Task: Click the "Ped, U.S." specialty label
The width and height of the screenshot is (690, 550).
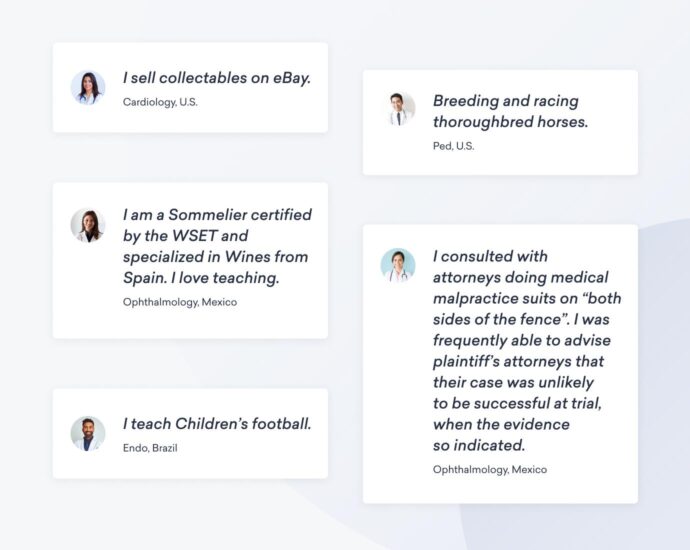Action: [x=453, y=146]
